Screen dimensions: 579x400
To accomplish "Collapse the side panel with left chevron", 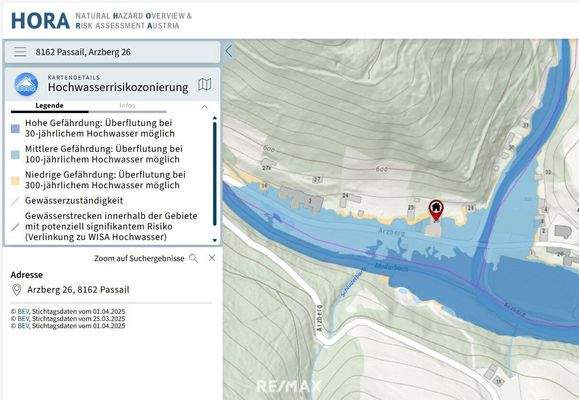I will pos(229,51).
